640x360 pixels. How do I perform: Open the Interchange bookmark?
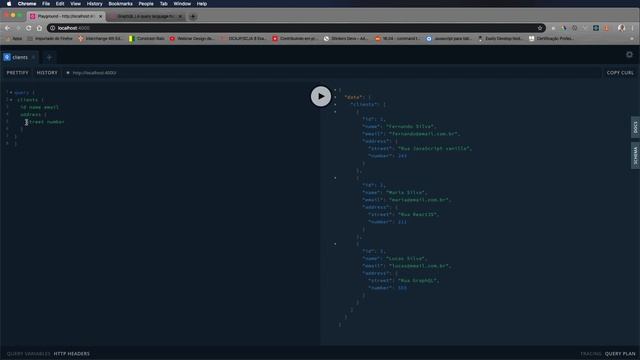100,38
